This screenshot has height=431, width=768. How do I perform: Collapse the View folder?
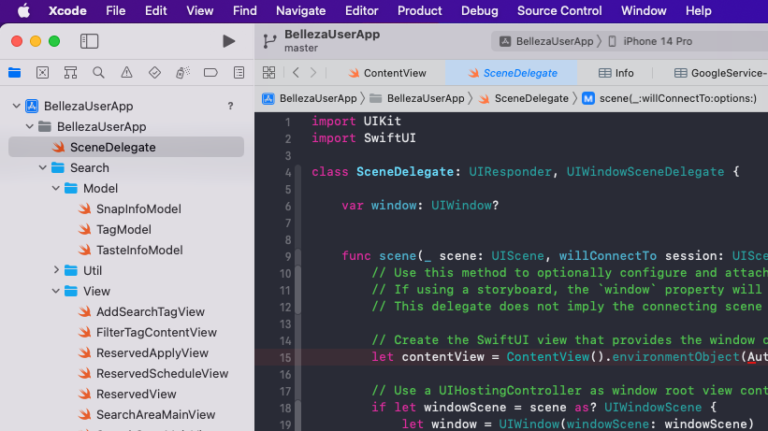click(x=56, y=291)
